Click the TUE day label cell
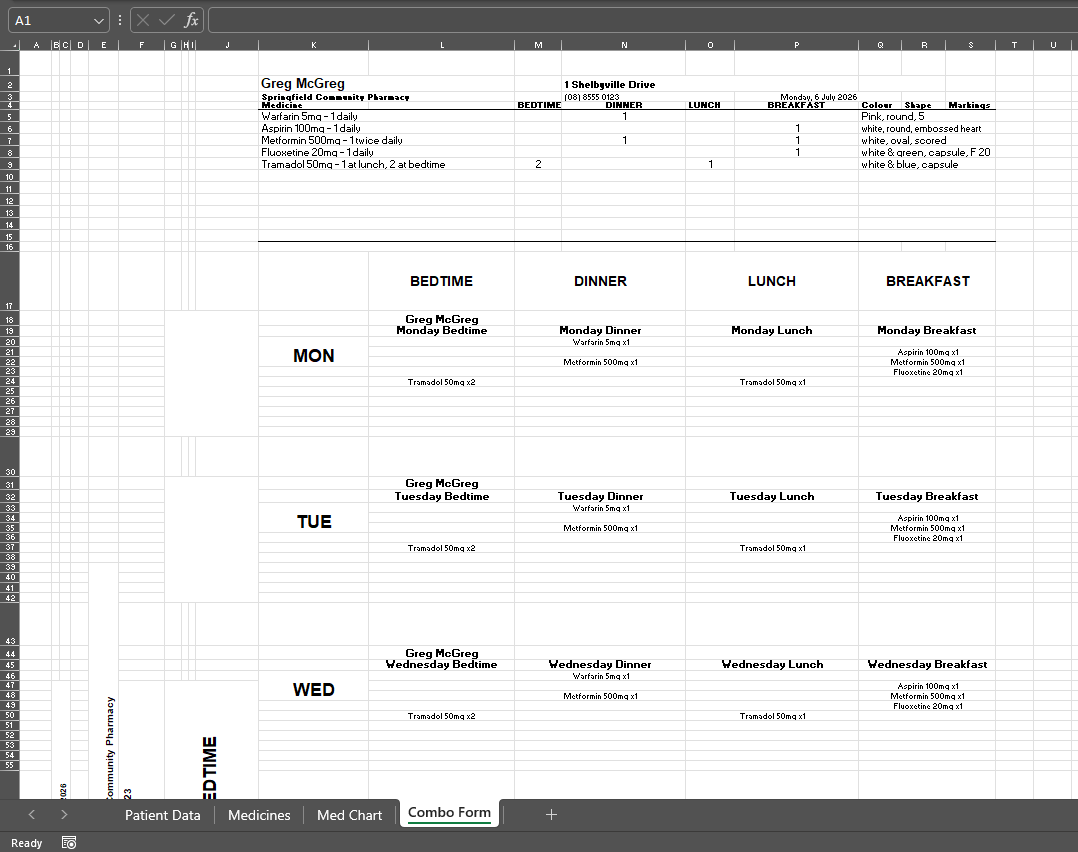1078x852 pixels. point(314,522)
